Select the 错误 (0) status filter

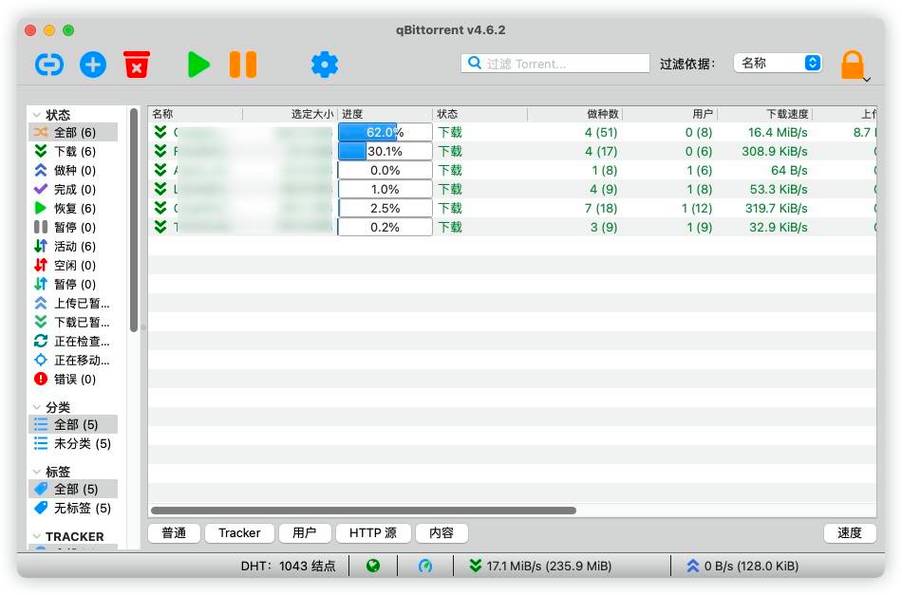(74, 379)
